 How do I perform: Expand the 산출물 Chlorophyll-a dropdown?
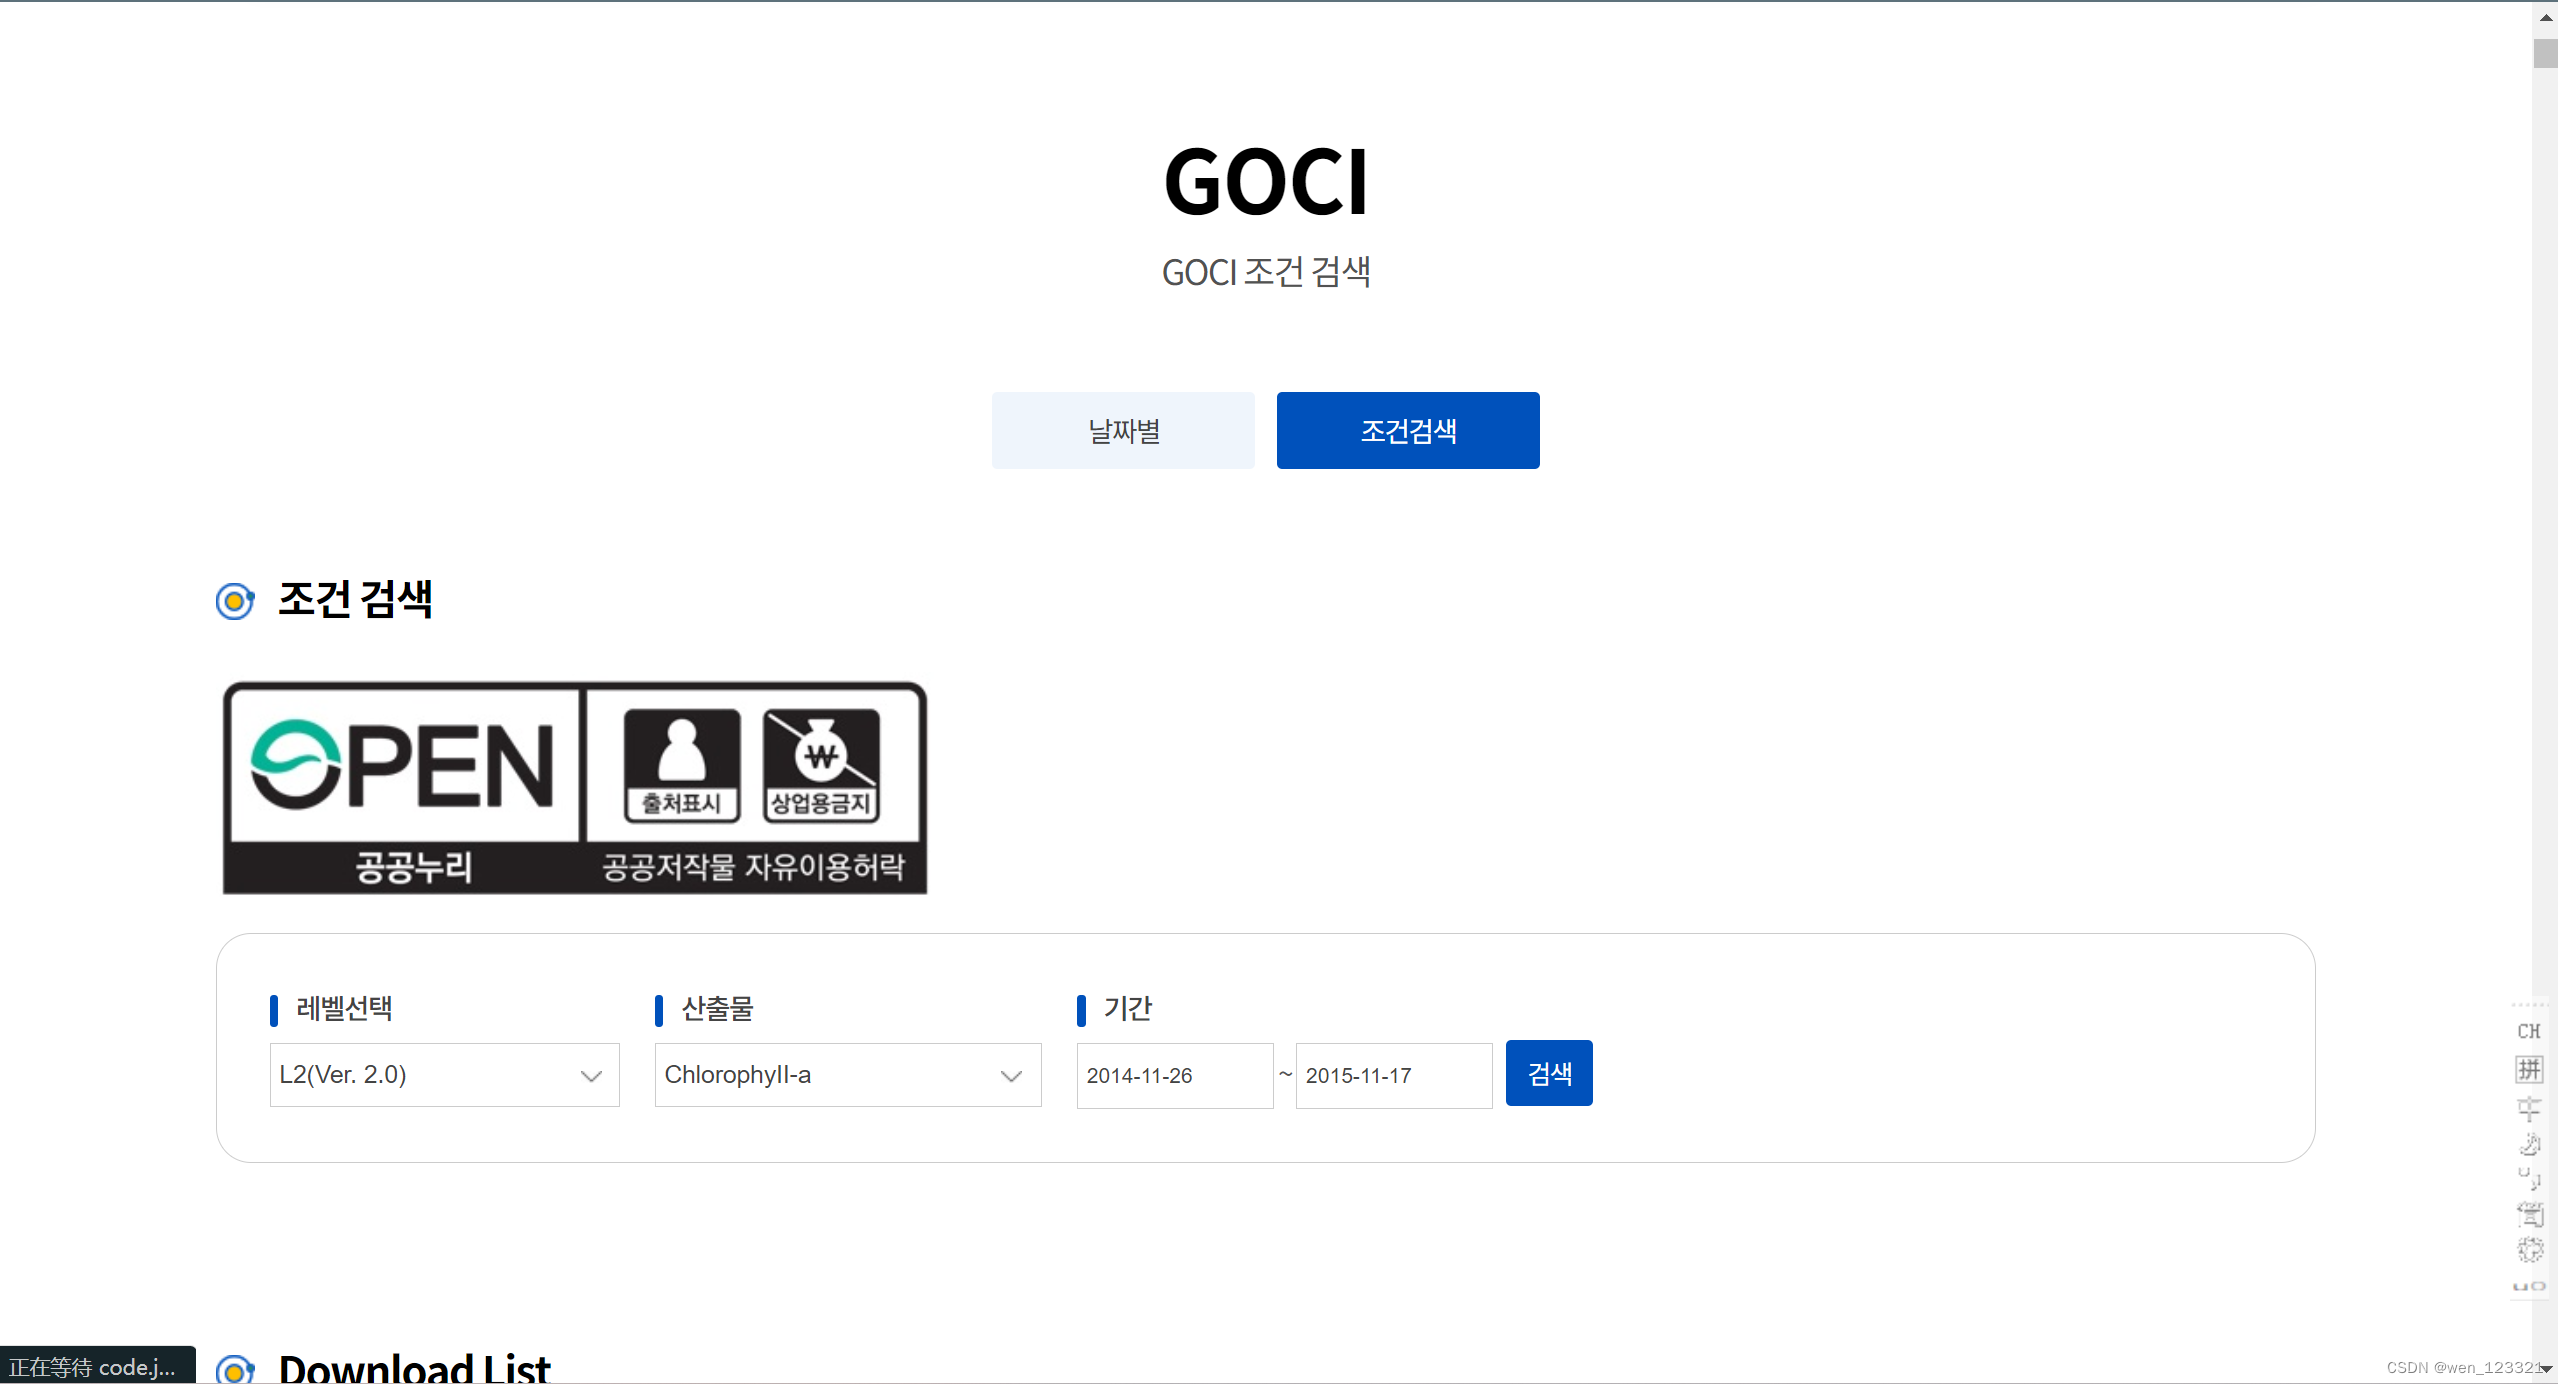[847, 1075]
